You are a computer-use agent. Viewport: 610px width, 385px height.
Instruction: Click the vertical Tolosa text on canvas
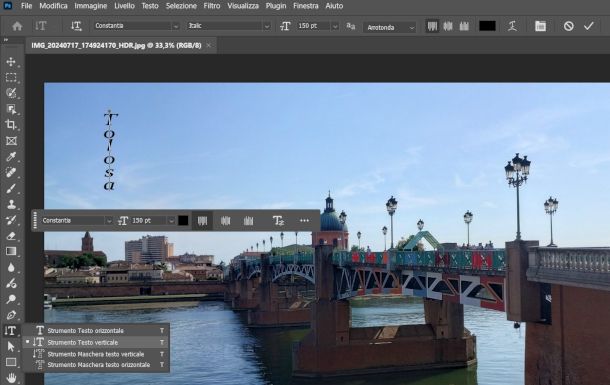[x=110, y=151]
